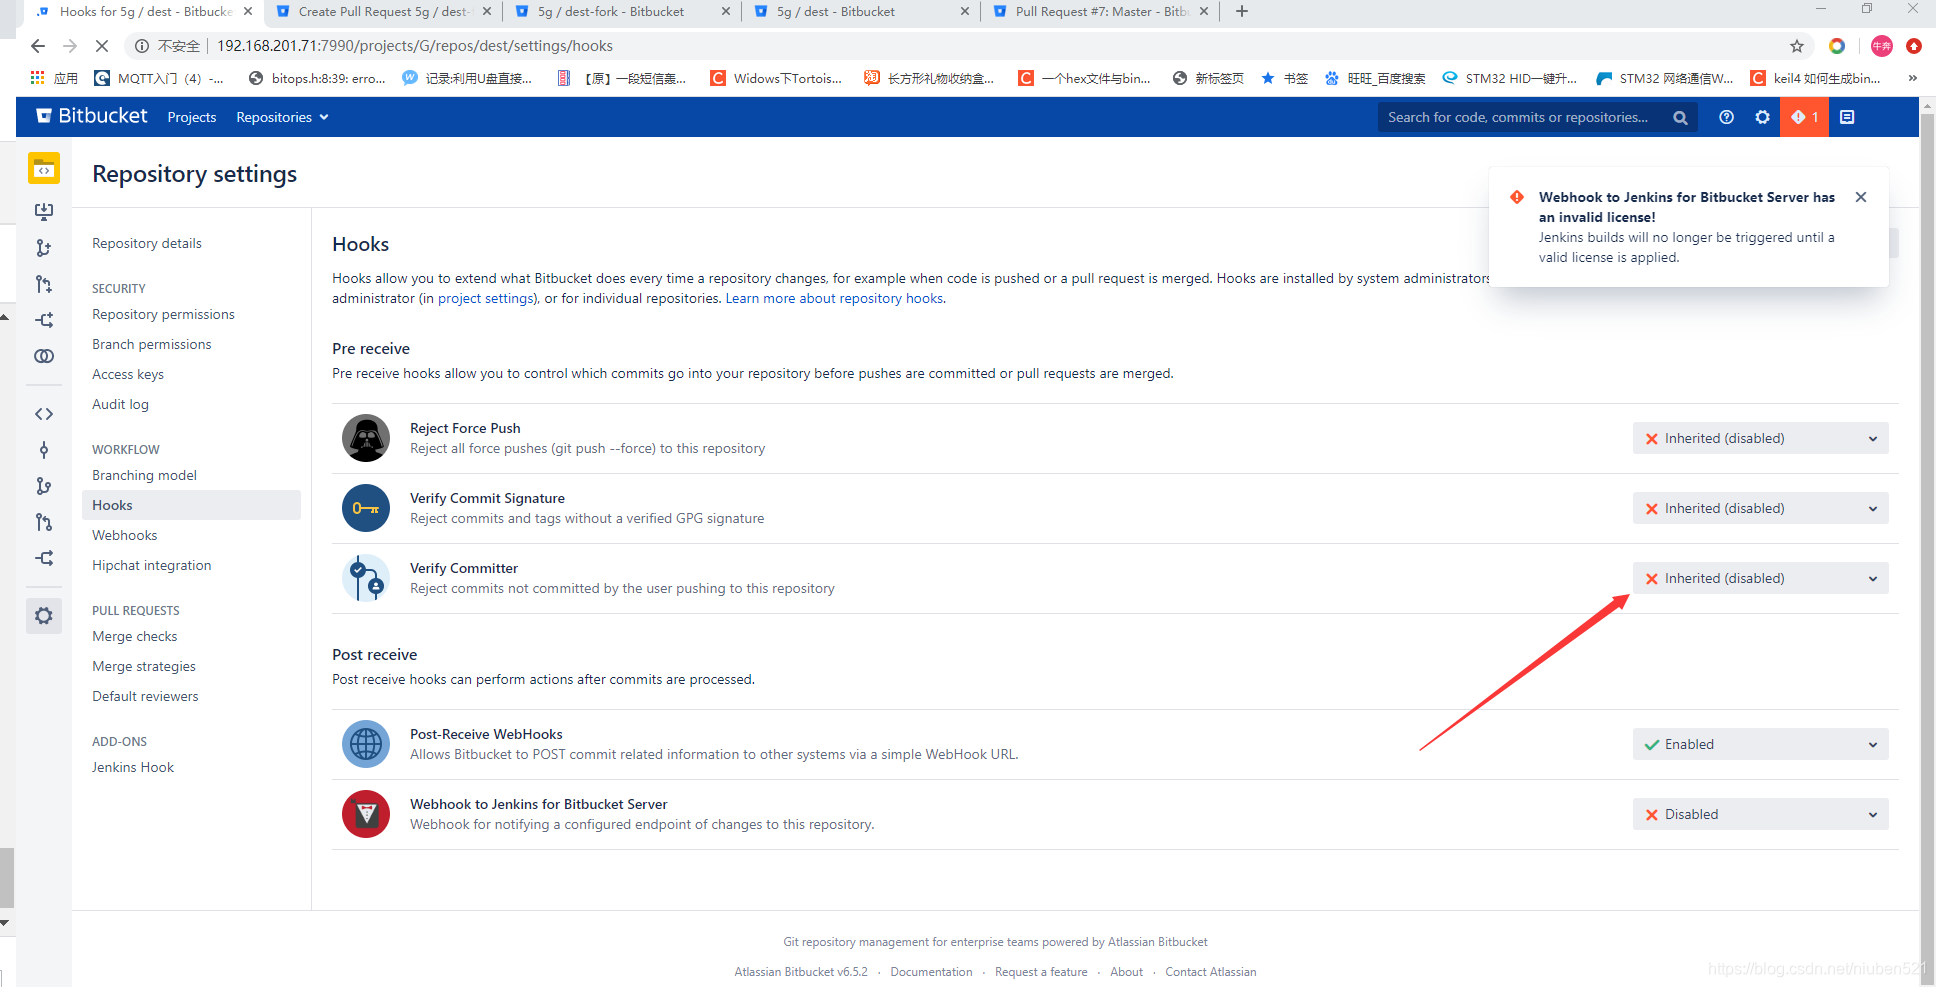This screenshot has height=987, width=1936.
Task: Enable the Reject Force Push hook
Action: (x=1759, y=438)
